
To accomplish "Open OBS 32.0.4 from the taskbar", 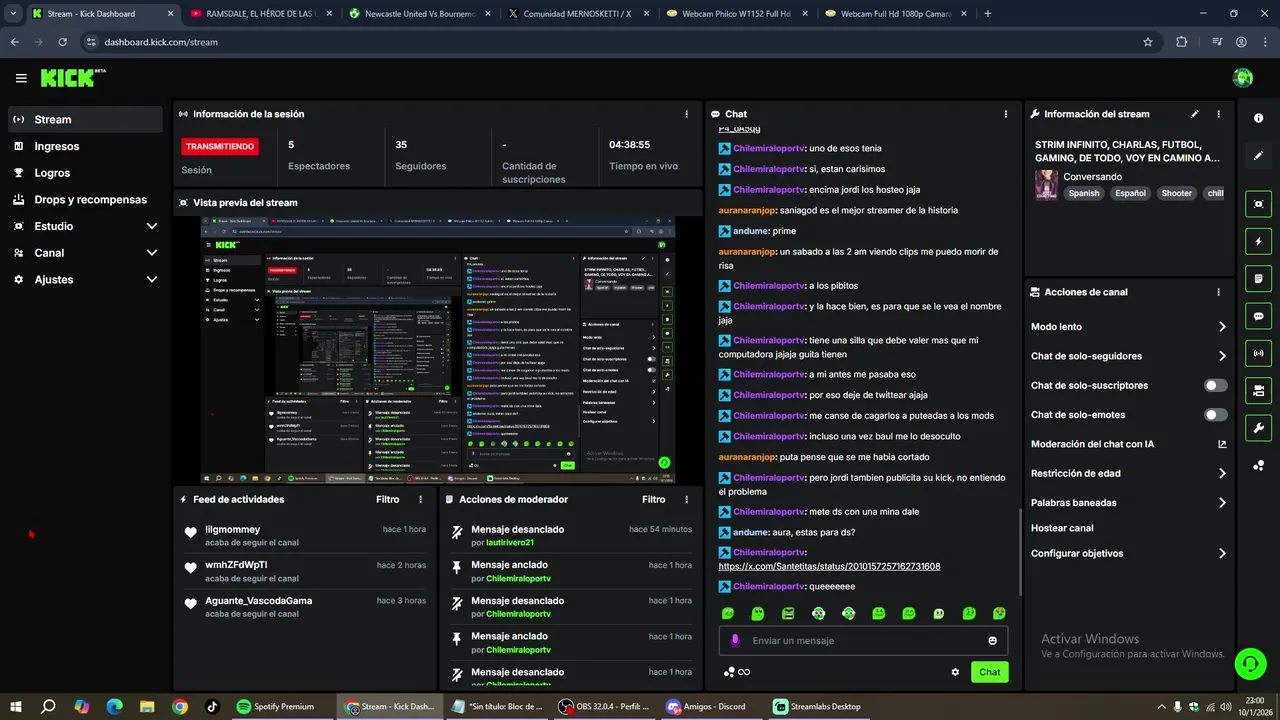I will [x=604, y=706].
